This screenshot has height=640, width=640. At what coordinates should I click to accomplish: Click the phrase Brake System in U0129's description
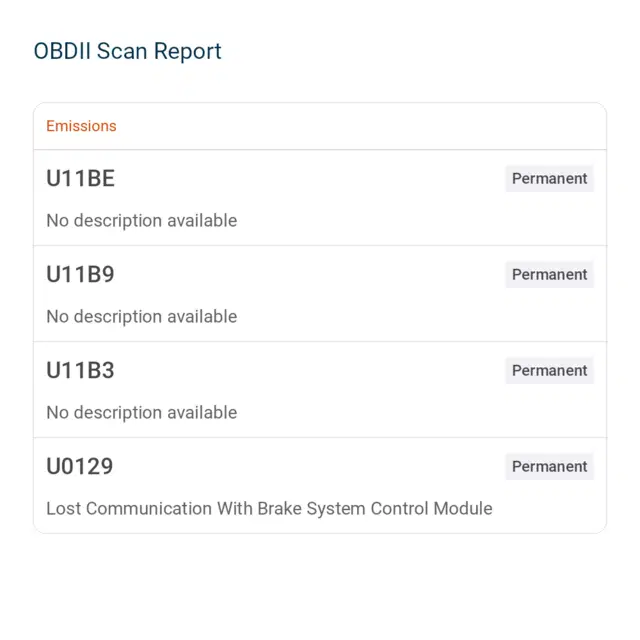(311, 509)
